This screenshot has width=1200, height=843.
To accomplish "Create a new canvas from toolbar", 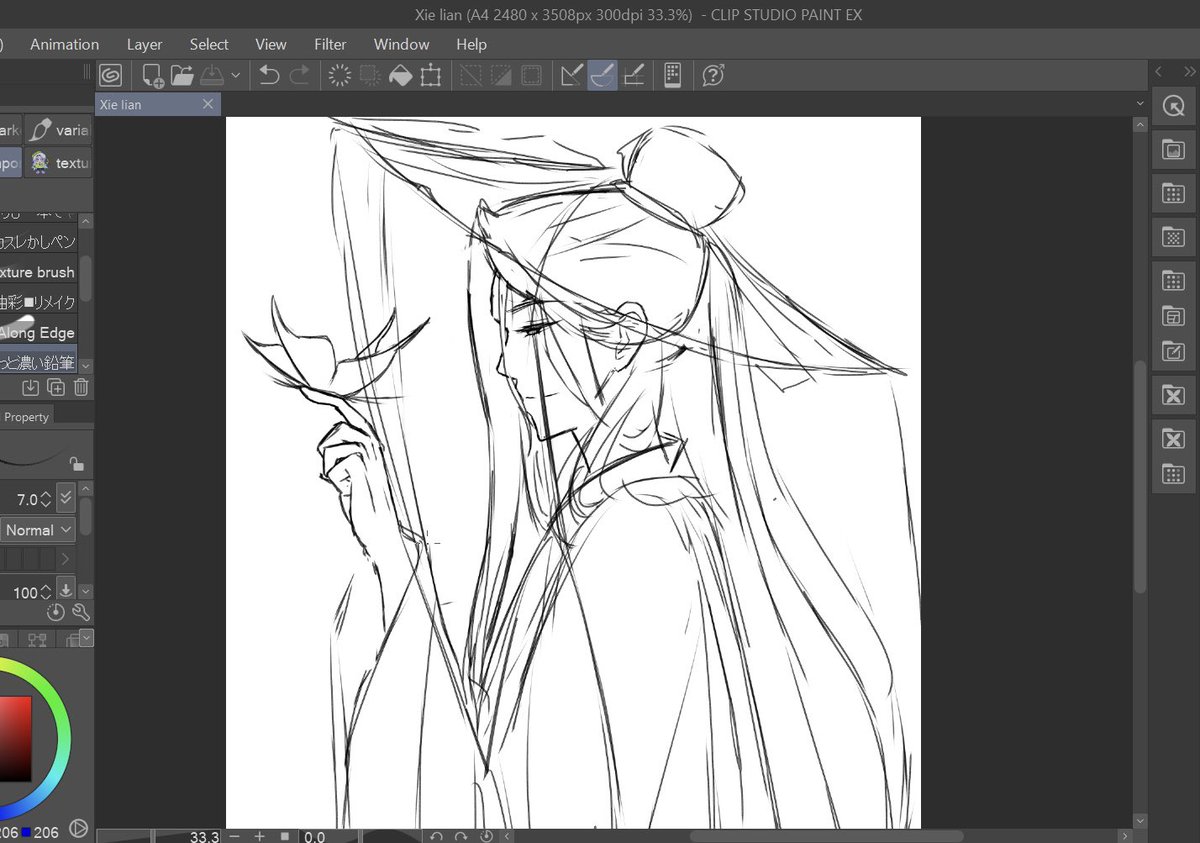I will (x=153, y=76).
